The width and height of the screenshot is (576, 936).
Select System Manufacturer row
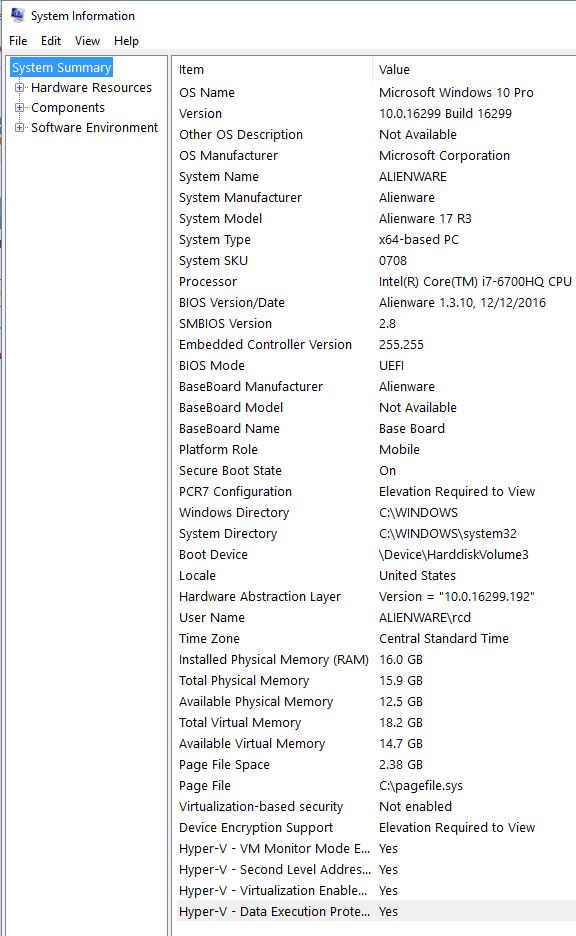click(374, 198)
